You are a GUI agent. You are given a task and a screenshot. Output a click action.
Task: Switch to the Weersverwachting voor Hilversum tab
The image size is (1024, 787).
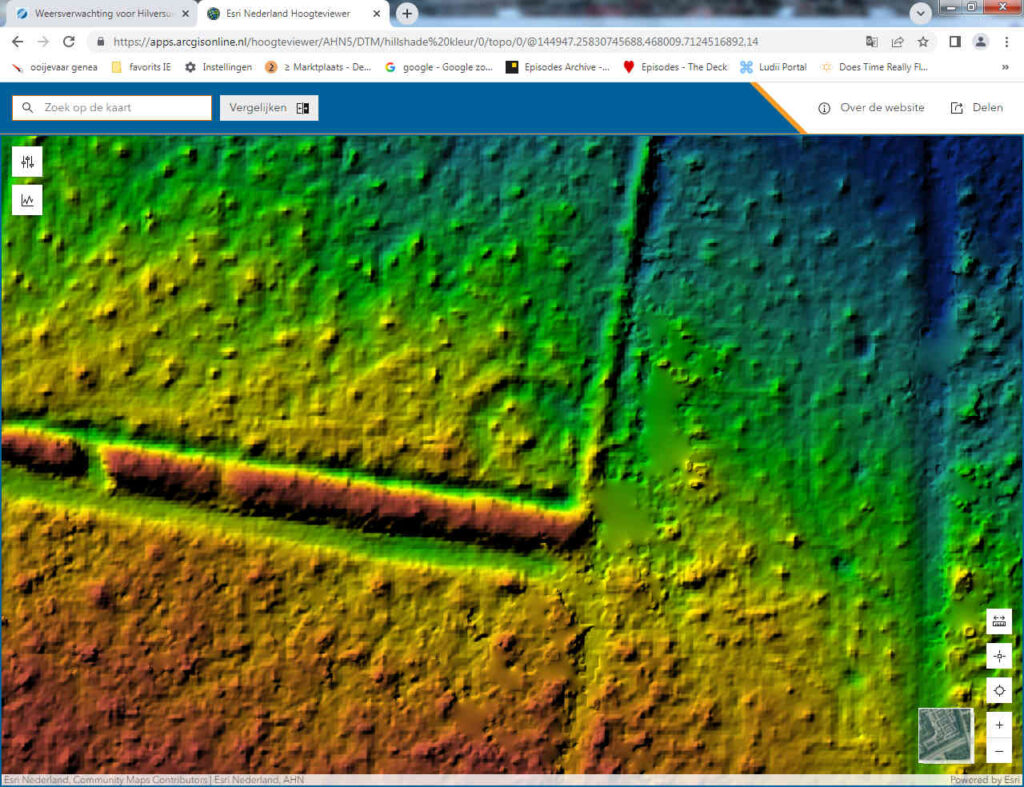click(98, 14)
